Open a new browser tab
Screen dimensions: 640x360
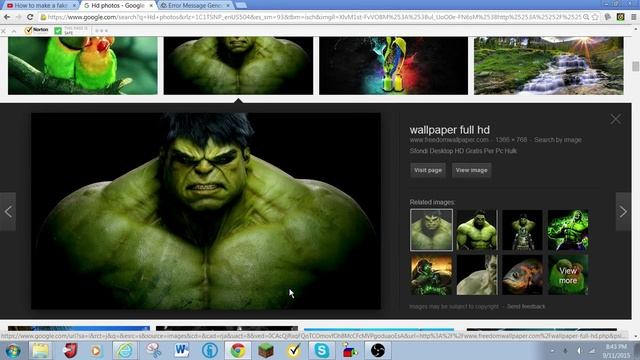click(x=241, y=5)
